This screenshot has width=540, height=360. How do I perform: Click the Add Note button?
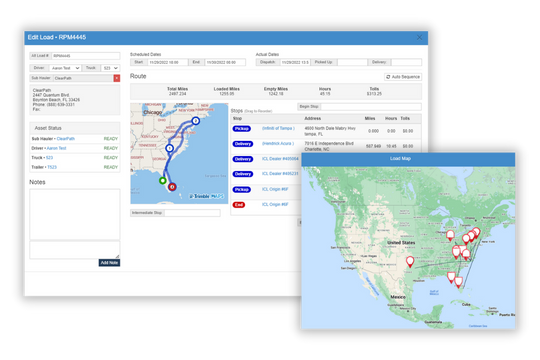109,263
